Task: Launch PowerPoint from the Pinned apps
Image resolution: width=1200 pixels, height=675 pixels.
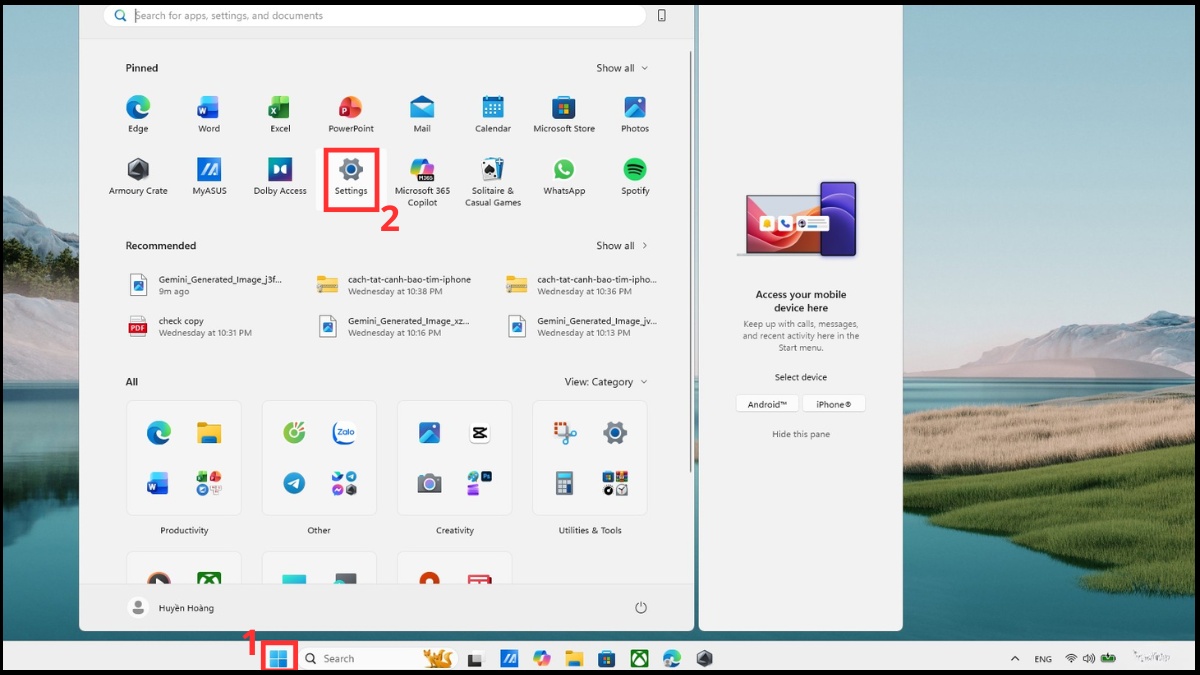Action: (x=351, y=113)
